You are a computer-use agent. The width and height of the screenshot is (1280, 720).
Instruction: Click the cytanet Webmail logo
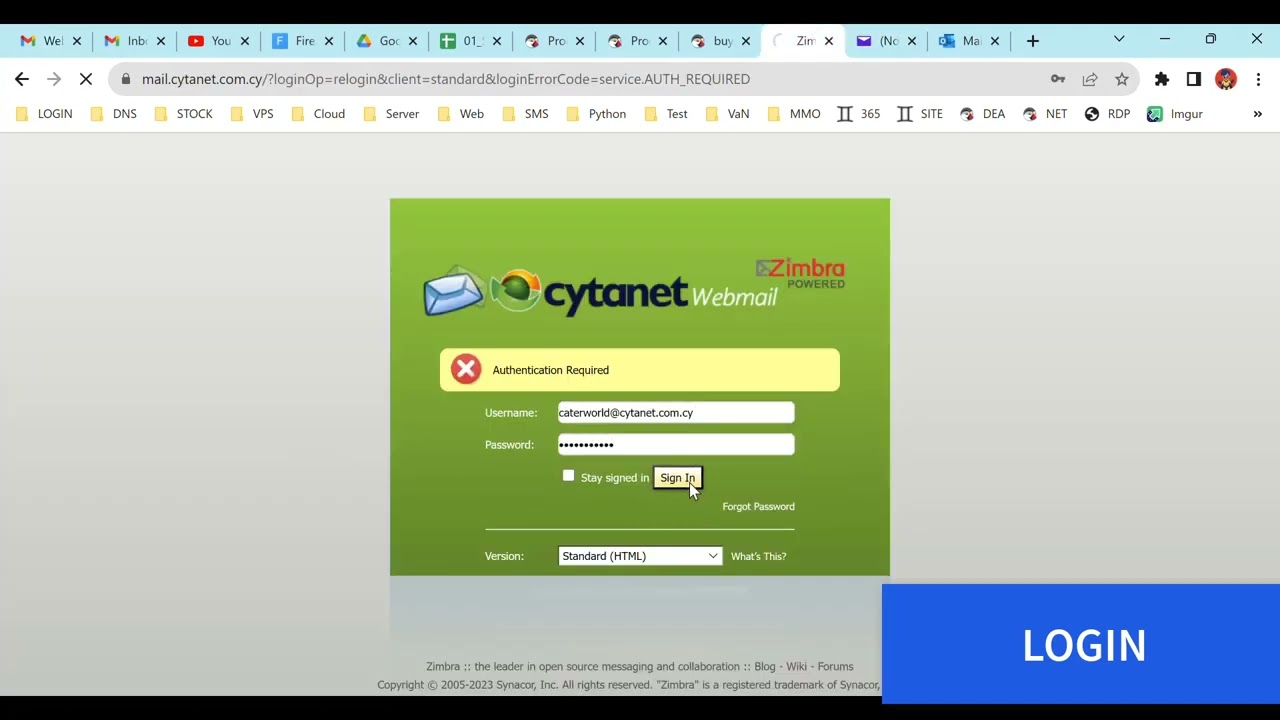[x=600, y=291]
